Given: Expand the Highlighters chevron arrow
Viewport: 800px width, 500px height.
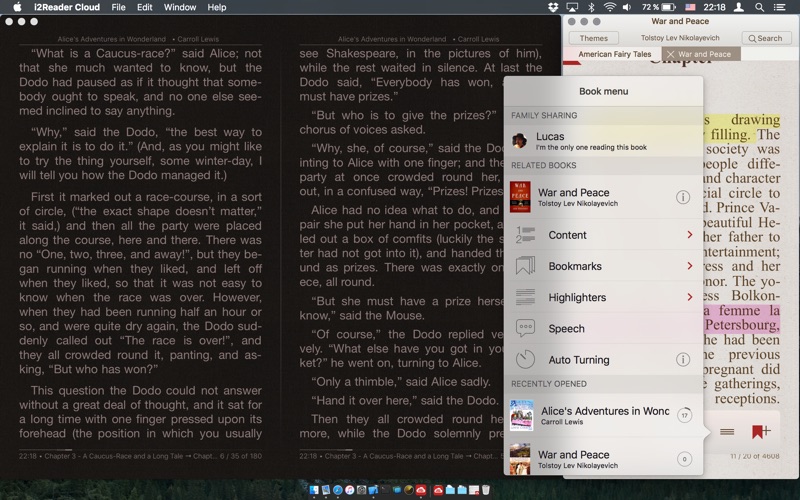Looking at the screenshot, I should click(689, 297).
